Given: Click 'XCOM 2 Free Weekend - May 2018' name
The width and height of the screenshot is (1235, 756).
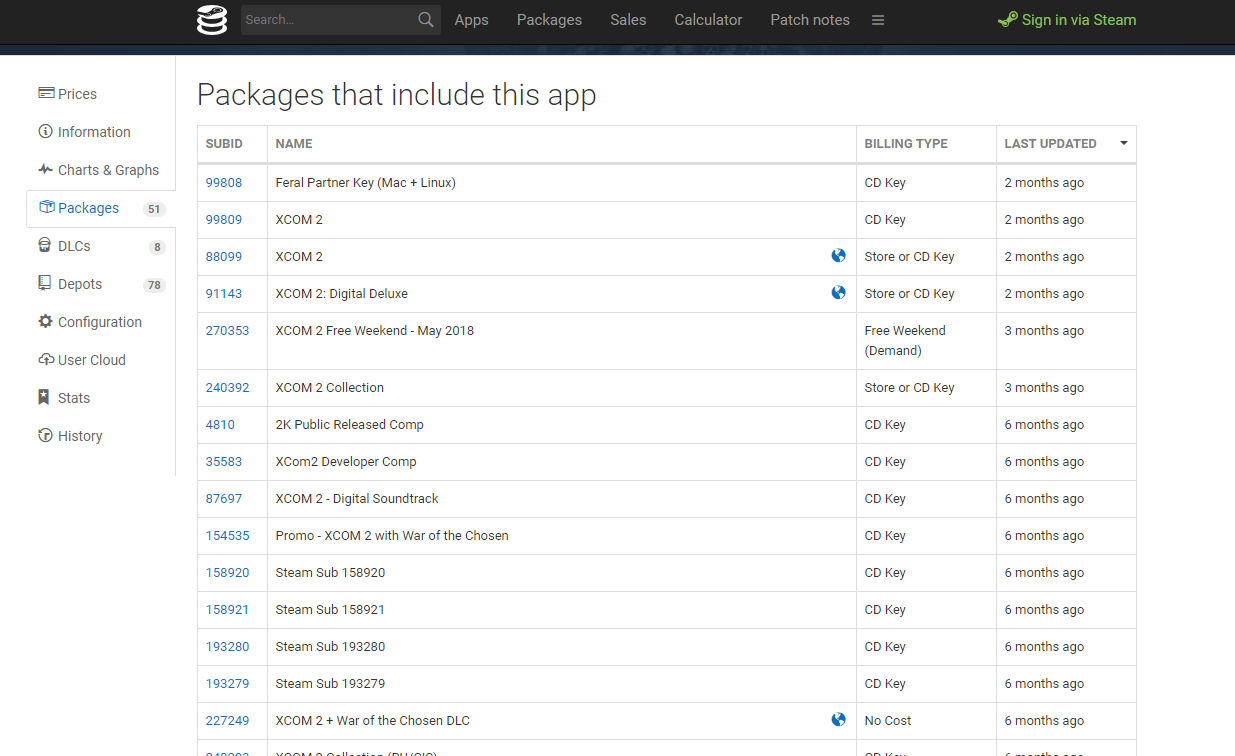Looking at the screenshot, I should click(375, 331).
